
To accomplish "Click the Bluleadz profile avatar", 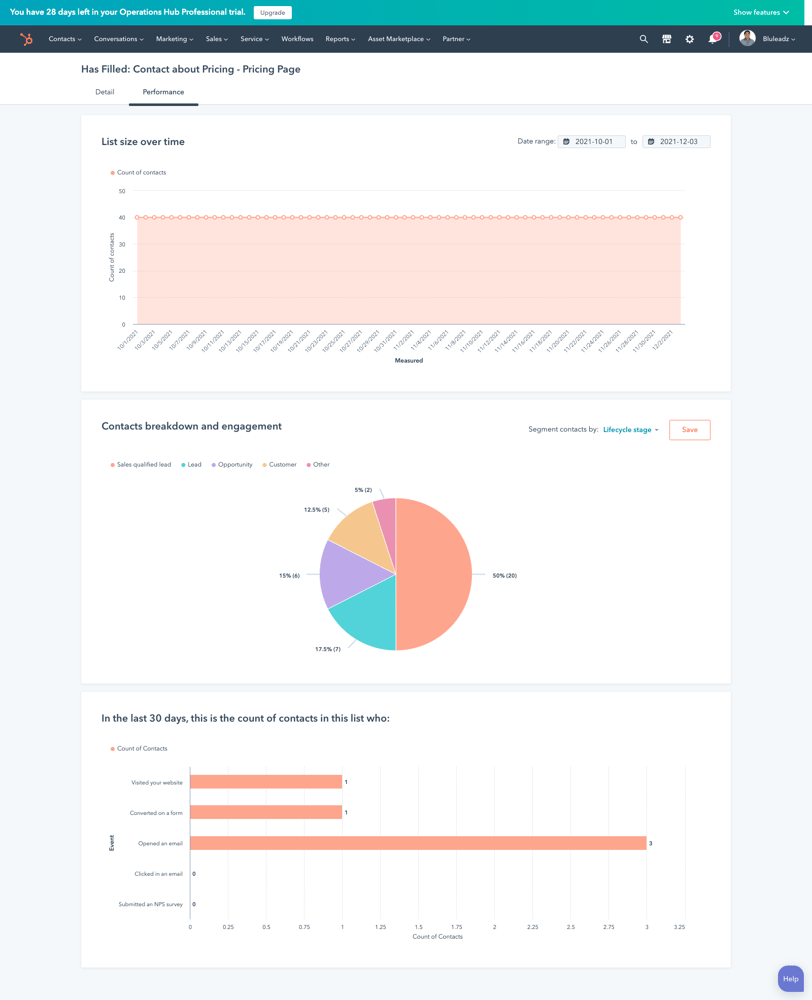I will 747,38.
